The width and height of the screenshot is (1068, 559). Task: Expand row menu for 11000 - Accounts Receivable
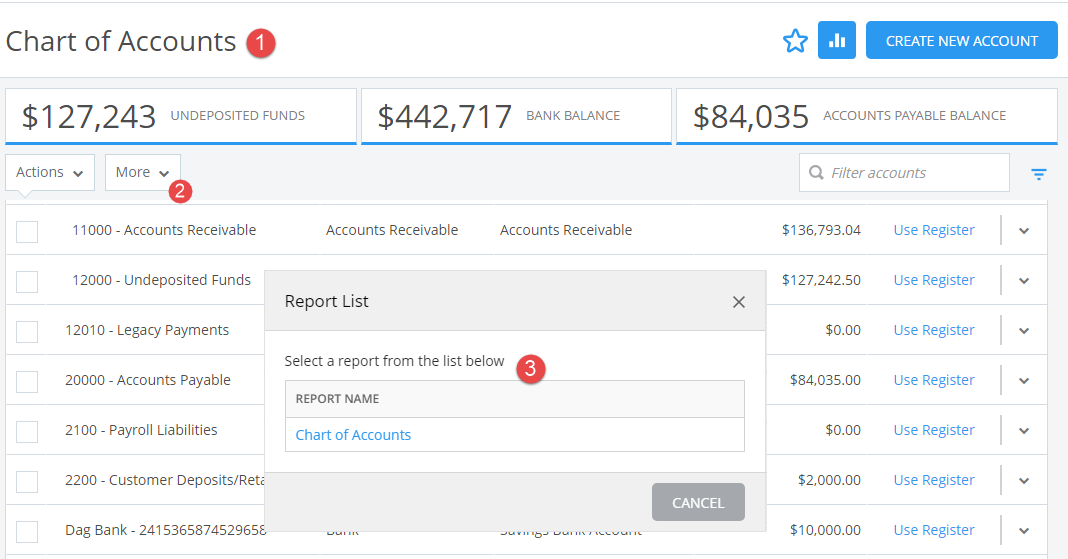[x=1024, y=231]
